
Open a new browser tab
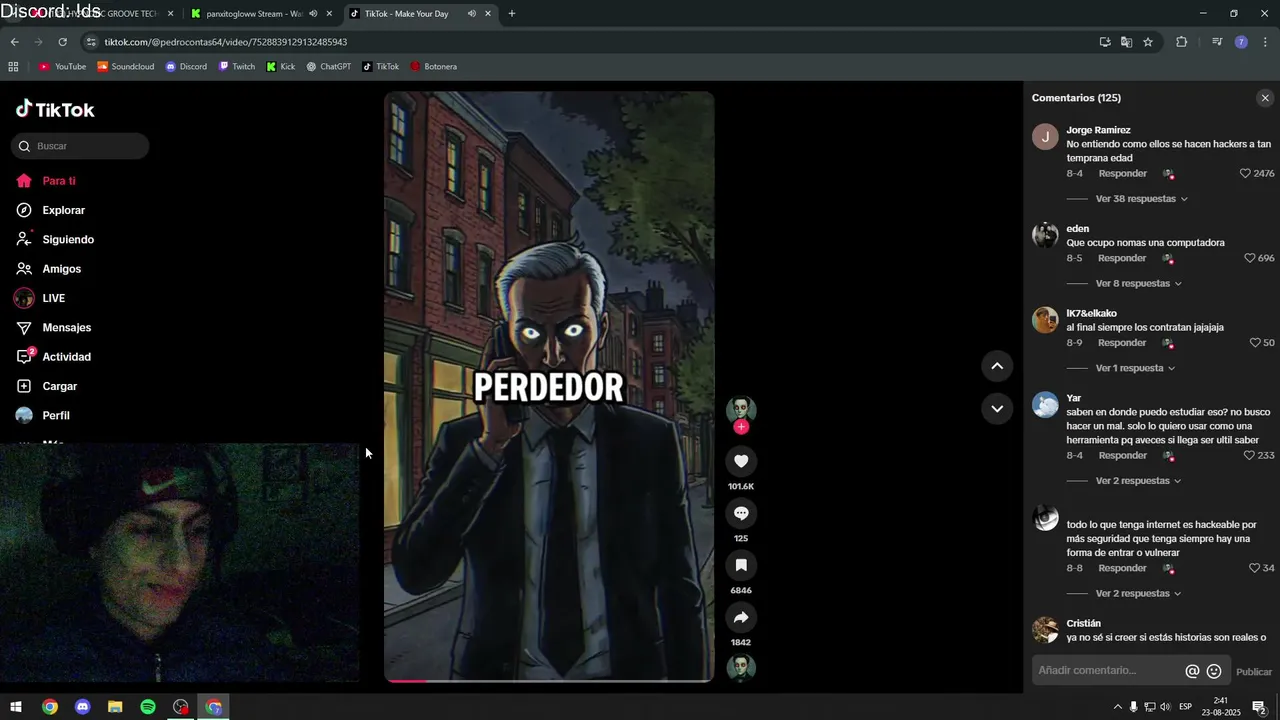pos(512,14)
